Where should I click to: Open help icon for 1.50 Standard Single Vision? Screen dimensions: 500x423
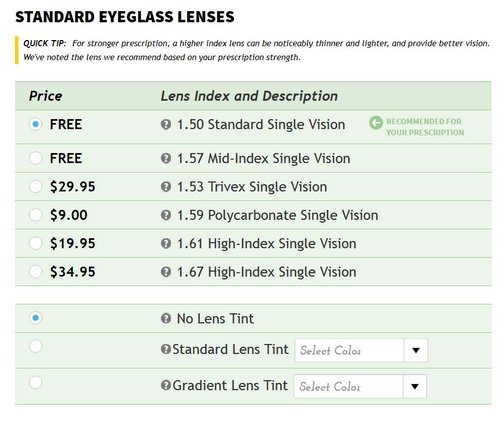[x=166, y=125]
